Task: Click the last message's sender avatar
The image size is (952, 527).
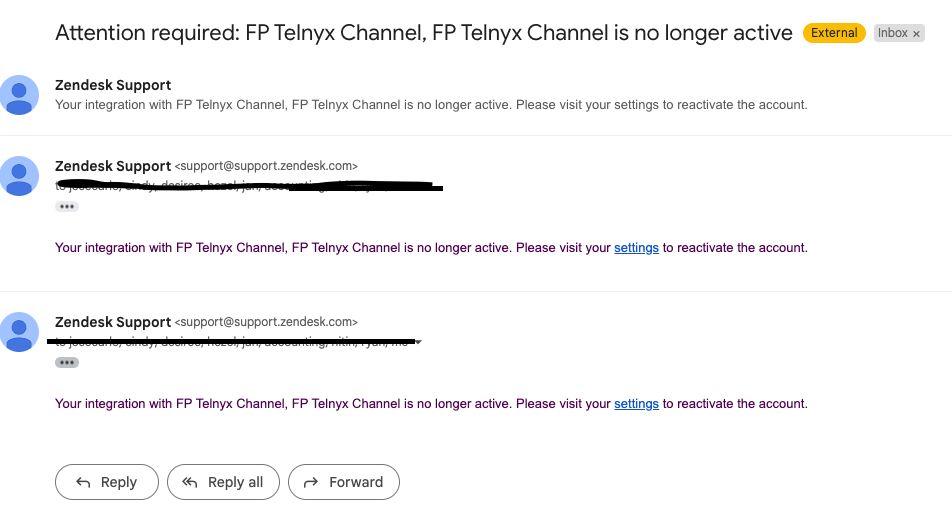Action: pos(19,331)
